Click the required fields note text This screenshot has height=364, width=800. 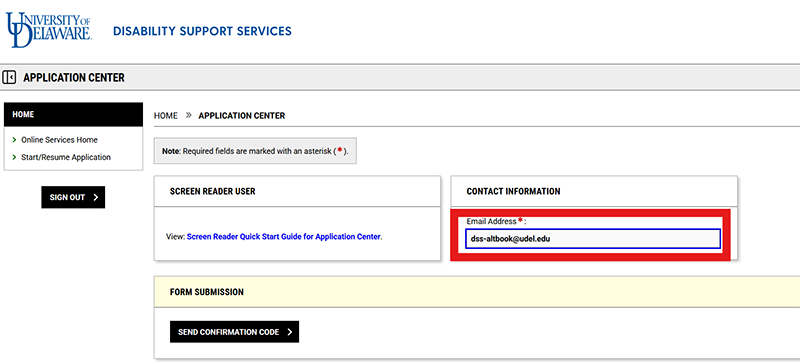point(255,151)
